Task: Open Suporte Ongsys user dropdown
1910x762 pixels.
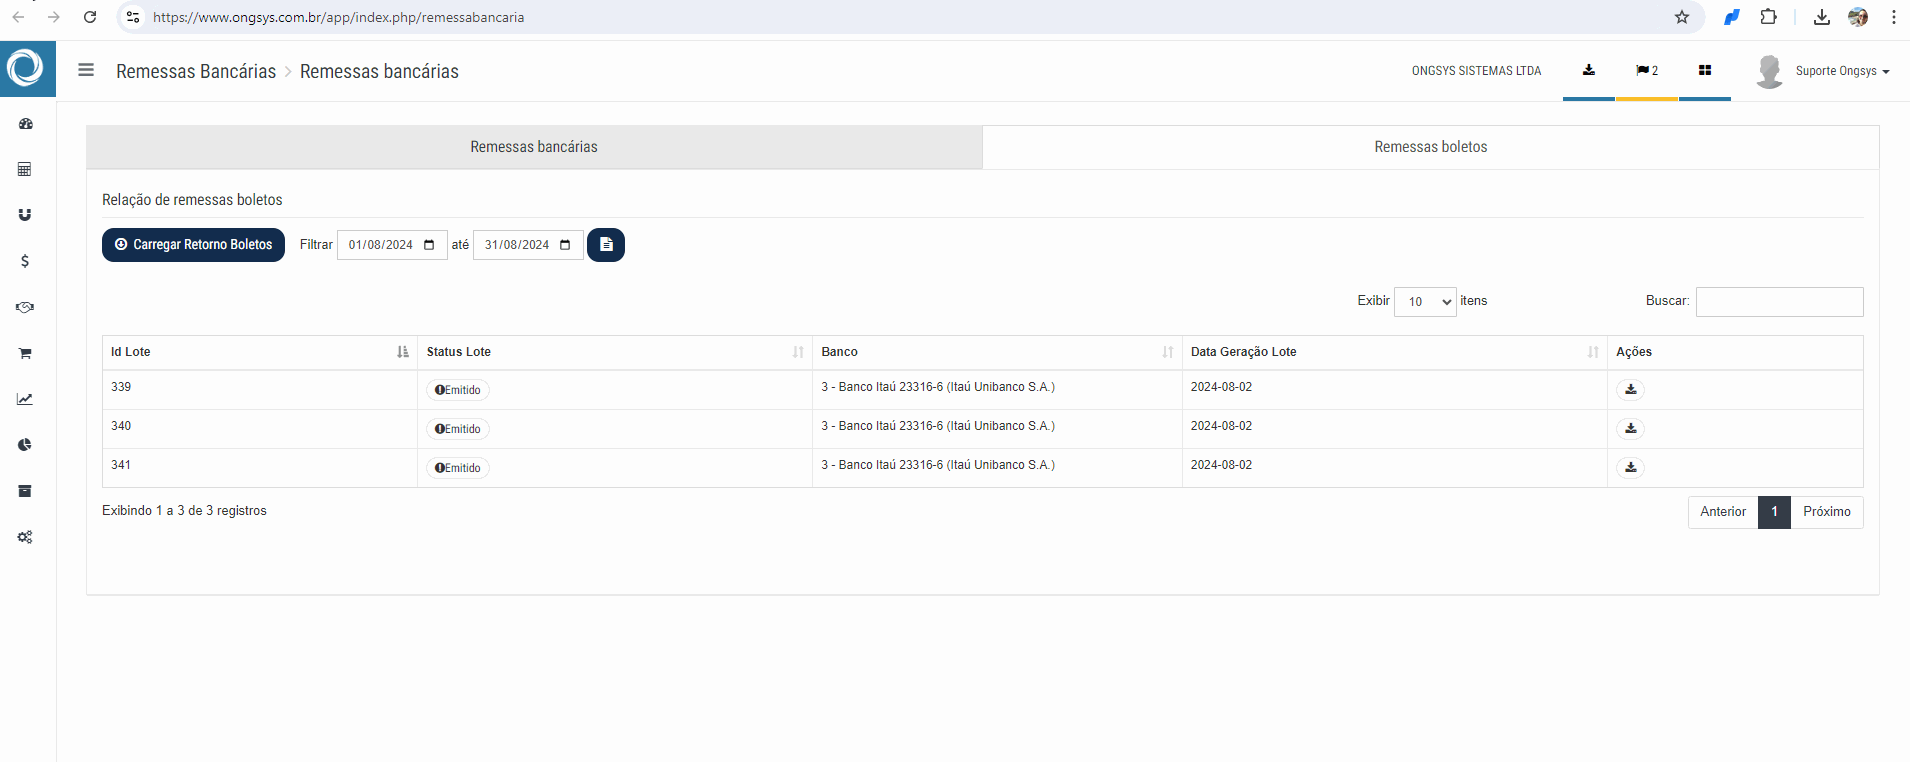Action: [x=1842, y=71]
